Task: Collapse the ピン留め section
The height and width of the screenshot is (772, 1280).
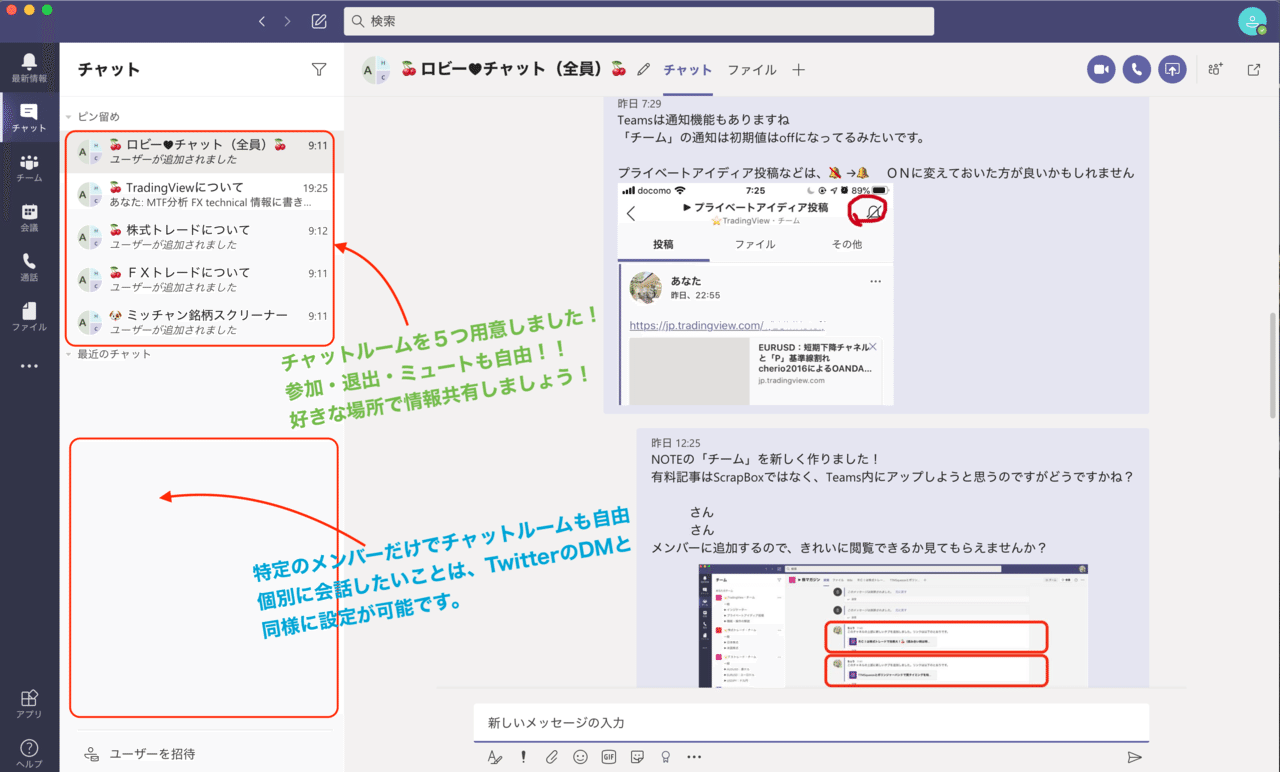Action: click(x=94, y=116)
